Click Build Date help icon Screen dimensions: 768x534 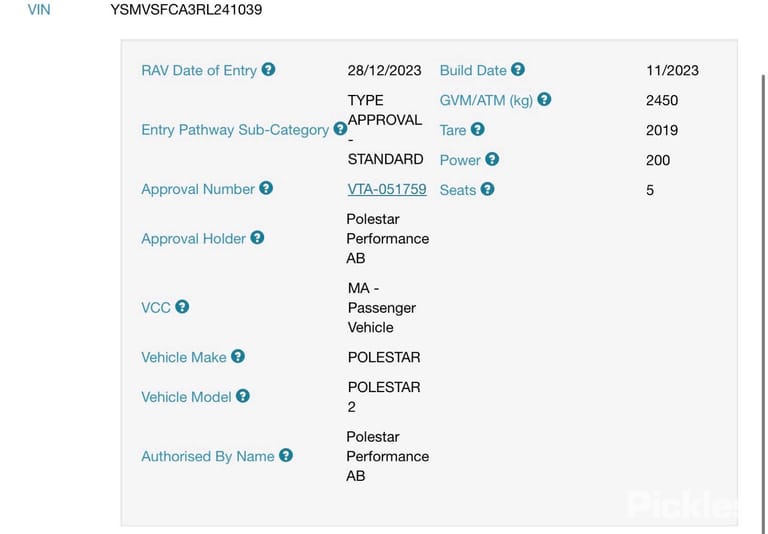click(x=518, y=70)
